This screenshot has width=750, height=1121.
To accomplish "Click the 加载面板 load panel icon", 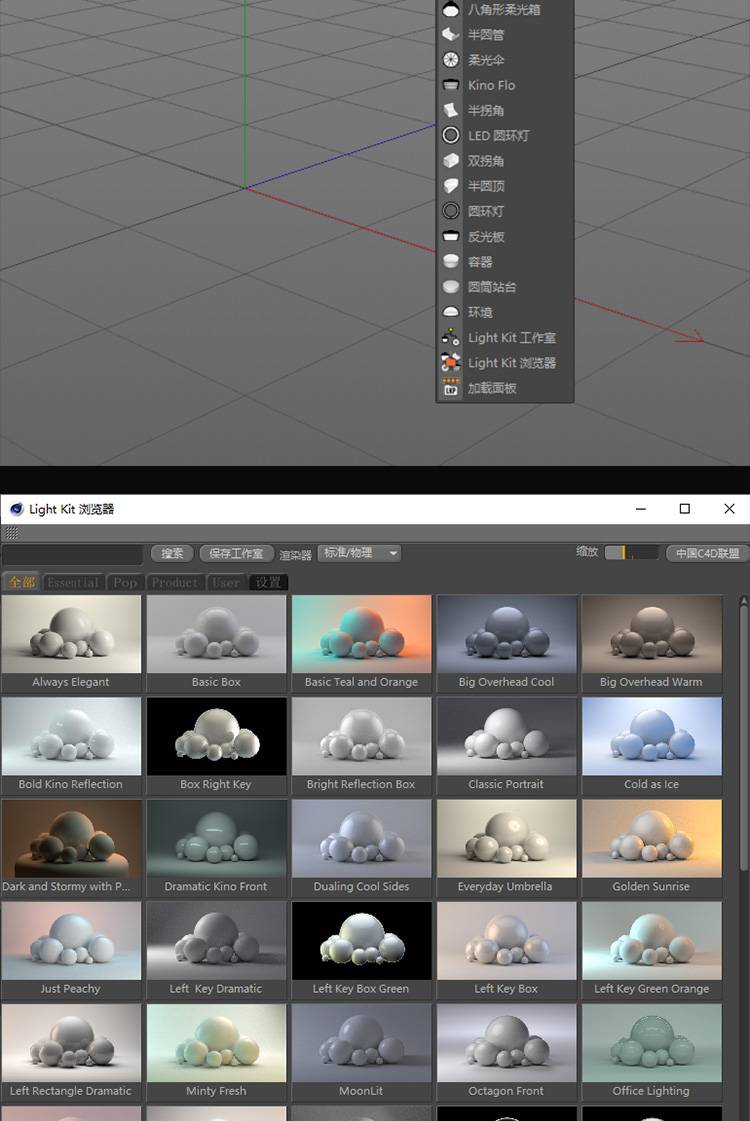I will pos(450,387).
